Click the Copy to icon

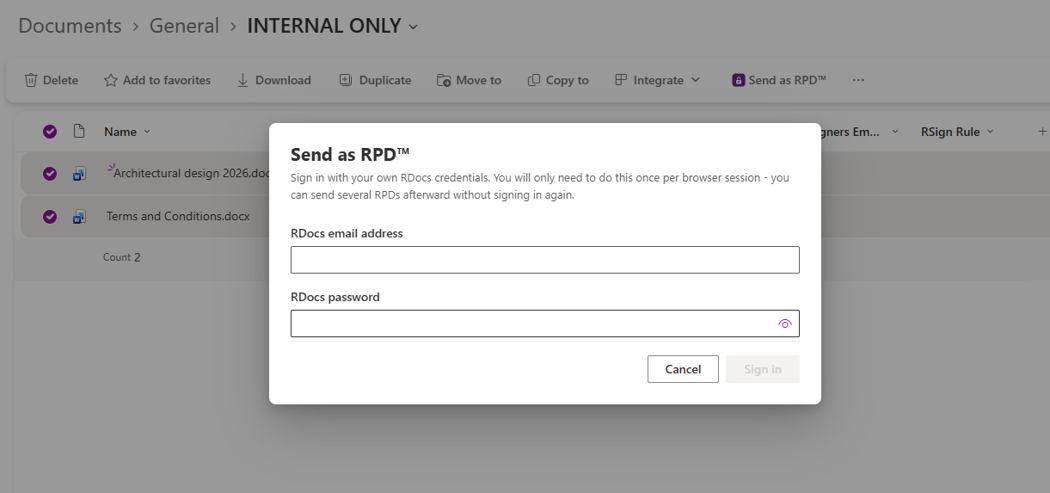click(534, 80)
